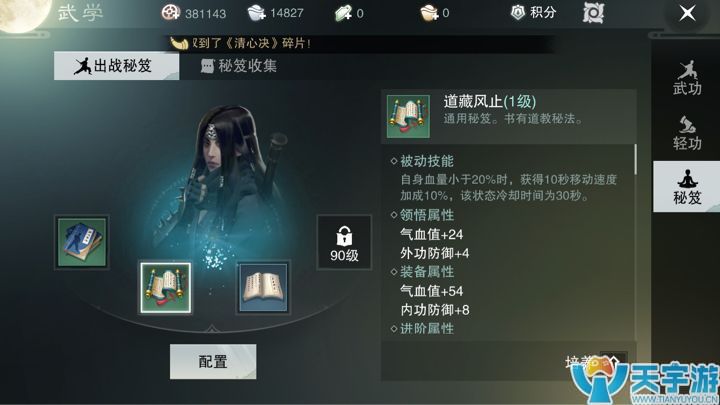
Task: Open the 积分 points display
Action: point(533,12)
